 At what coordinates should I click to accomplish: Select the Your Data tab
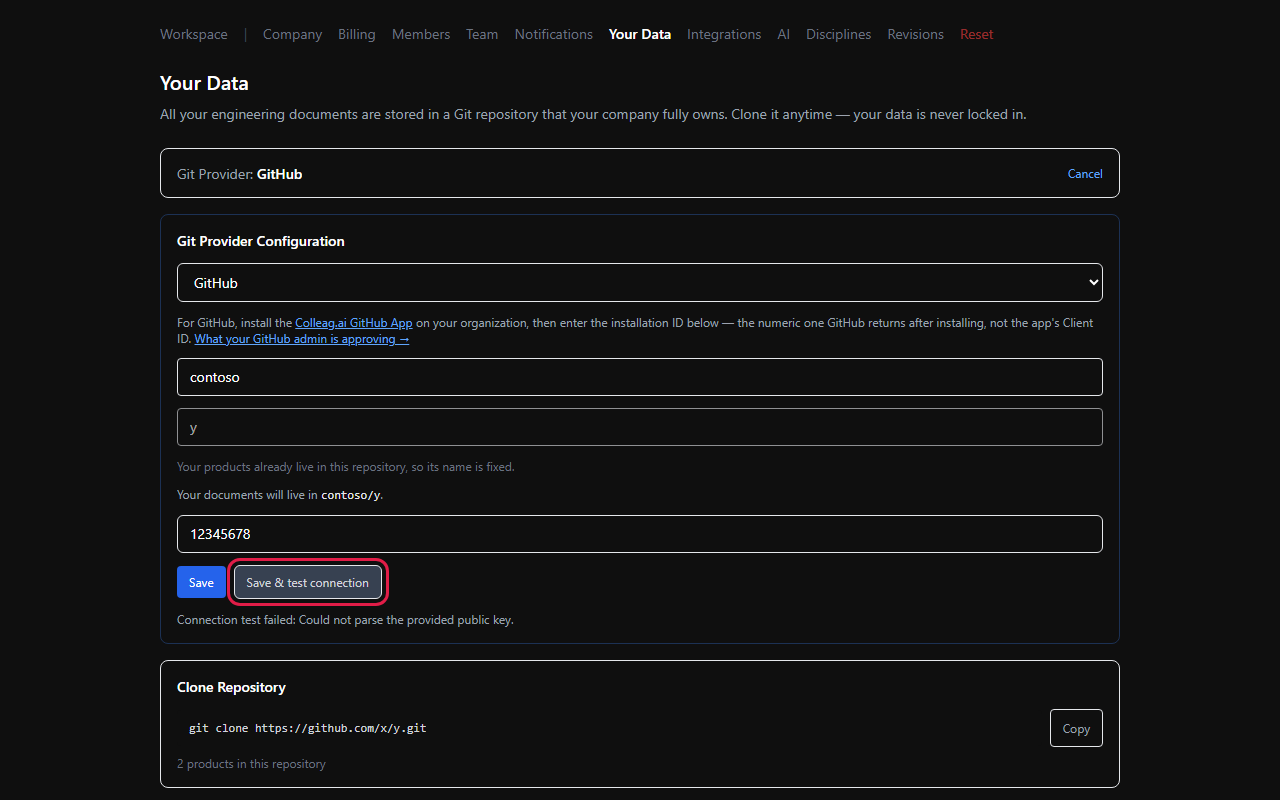[640, 34]
